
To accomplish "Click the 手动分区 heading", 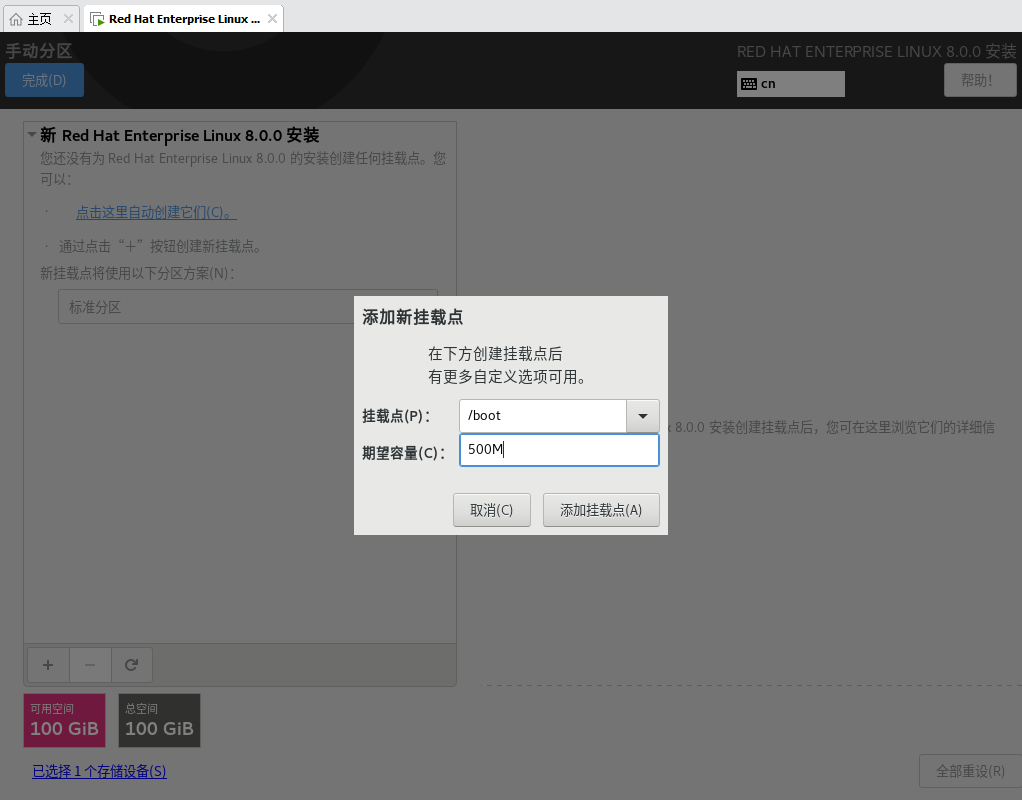I will click(x=39, y=51).
